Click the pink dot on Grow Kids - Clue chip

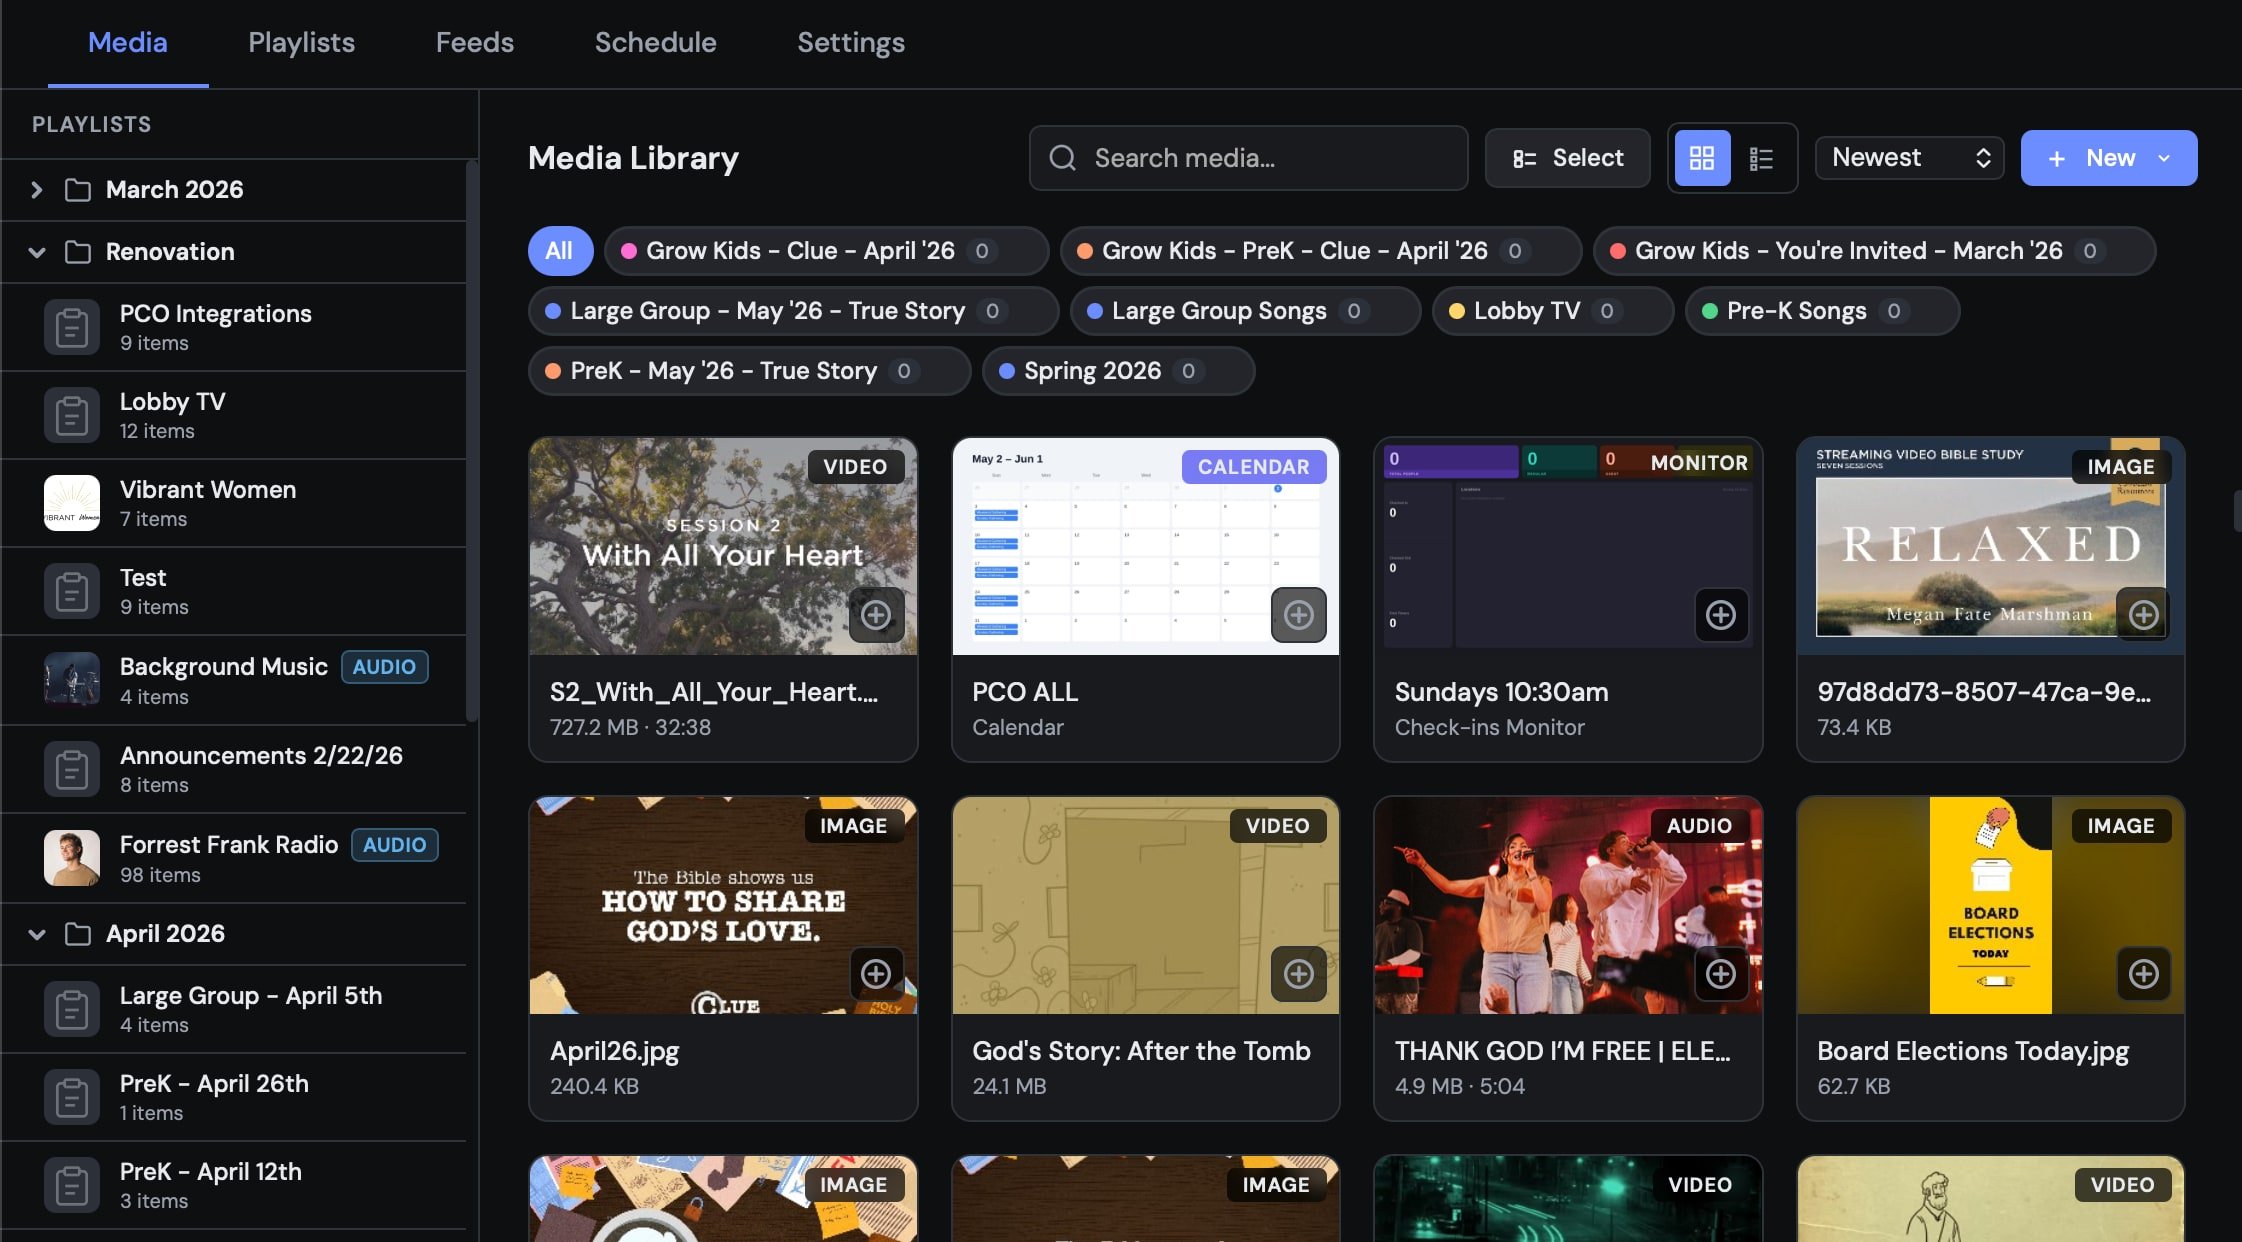[x=629, y=251]
